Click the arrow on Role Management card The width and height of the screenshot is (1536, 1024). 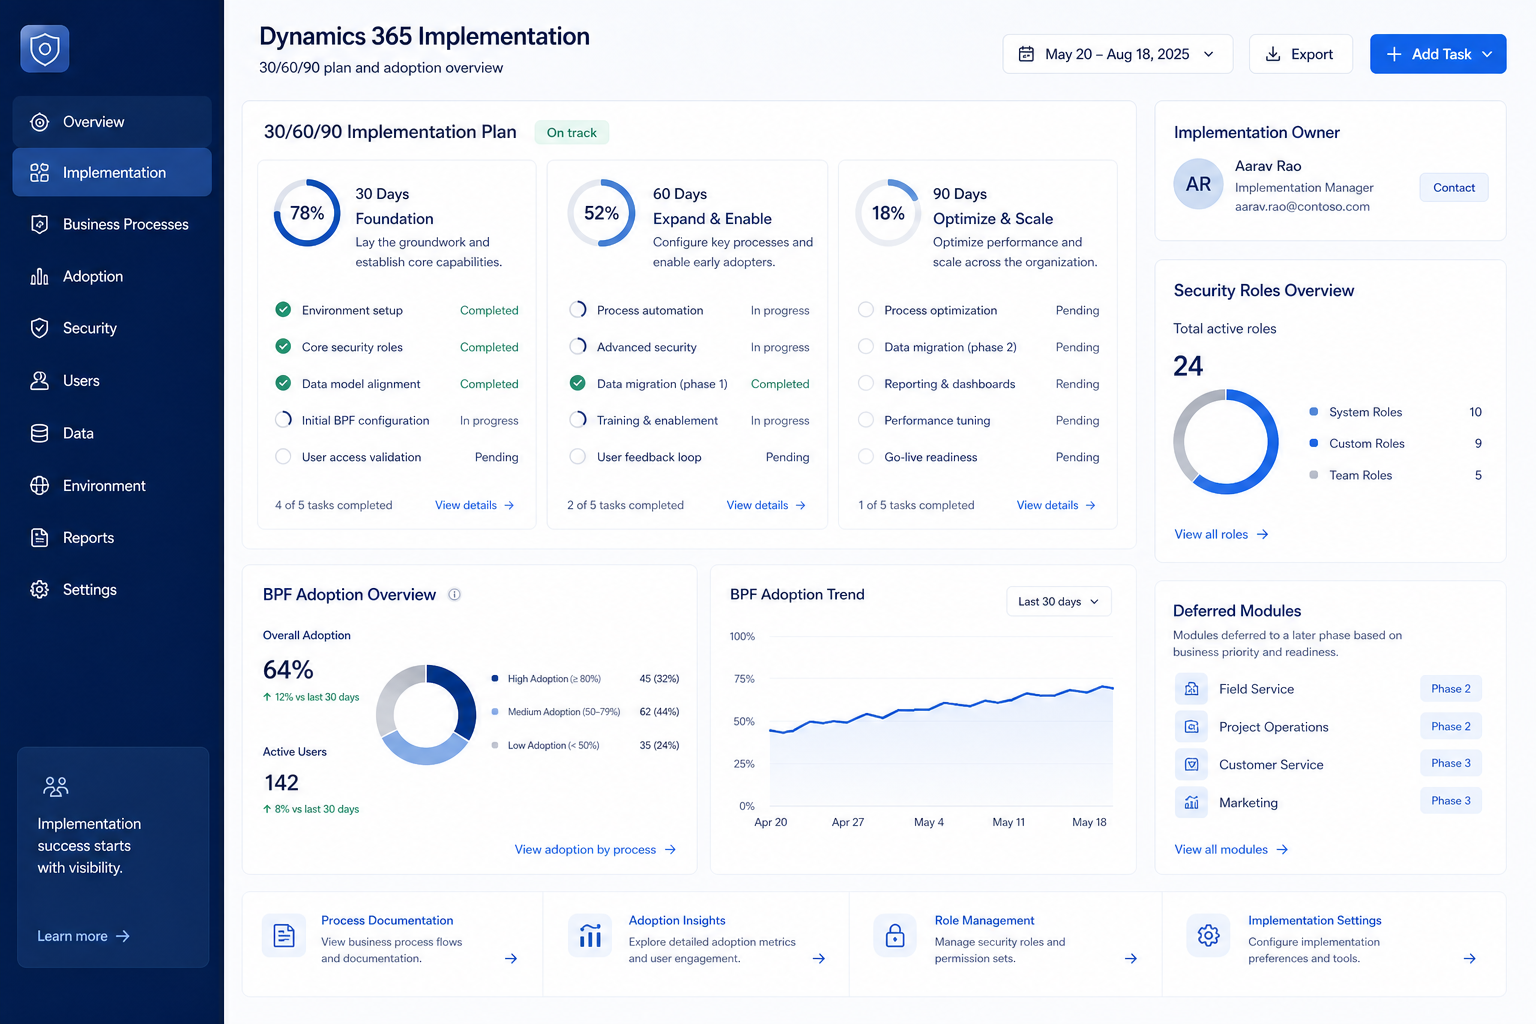point(1131,958)
